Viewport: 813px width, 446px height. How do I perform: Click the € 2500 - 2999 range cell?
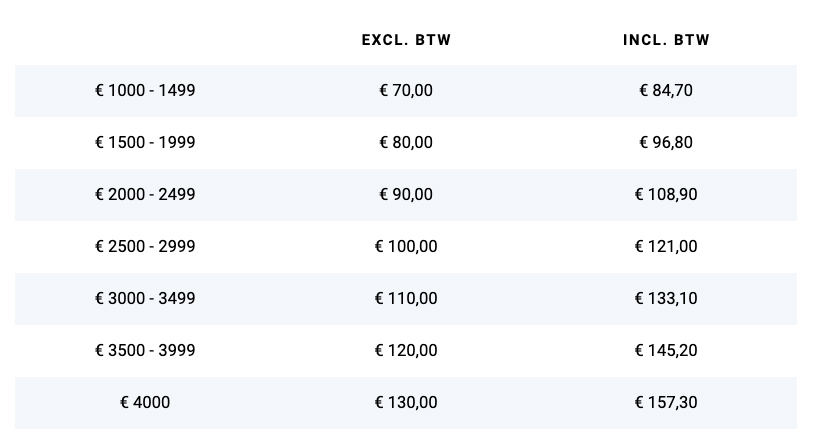145,246
